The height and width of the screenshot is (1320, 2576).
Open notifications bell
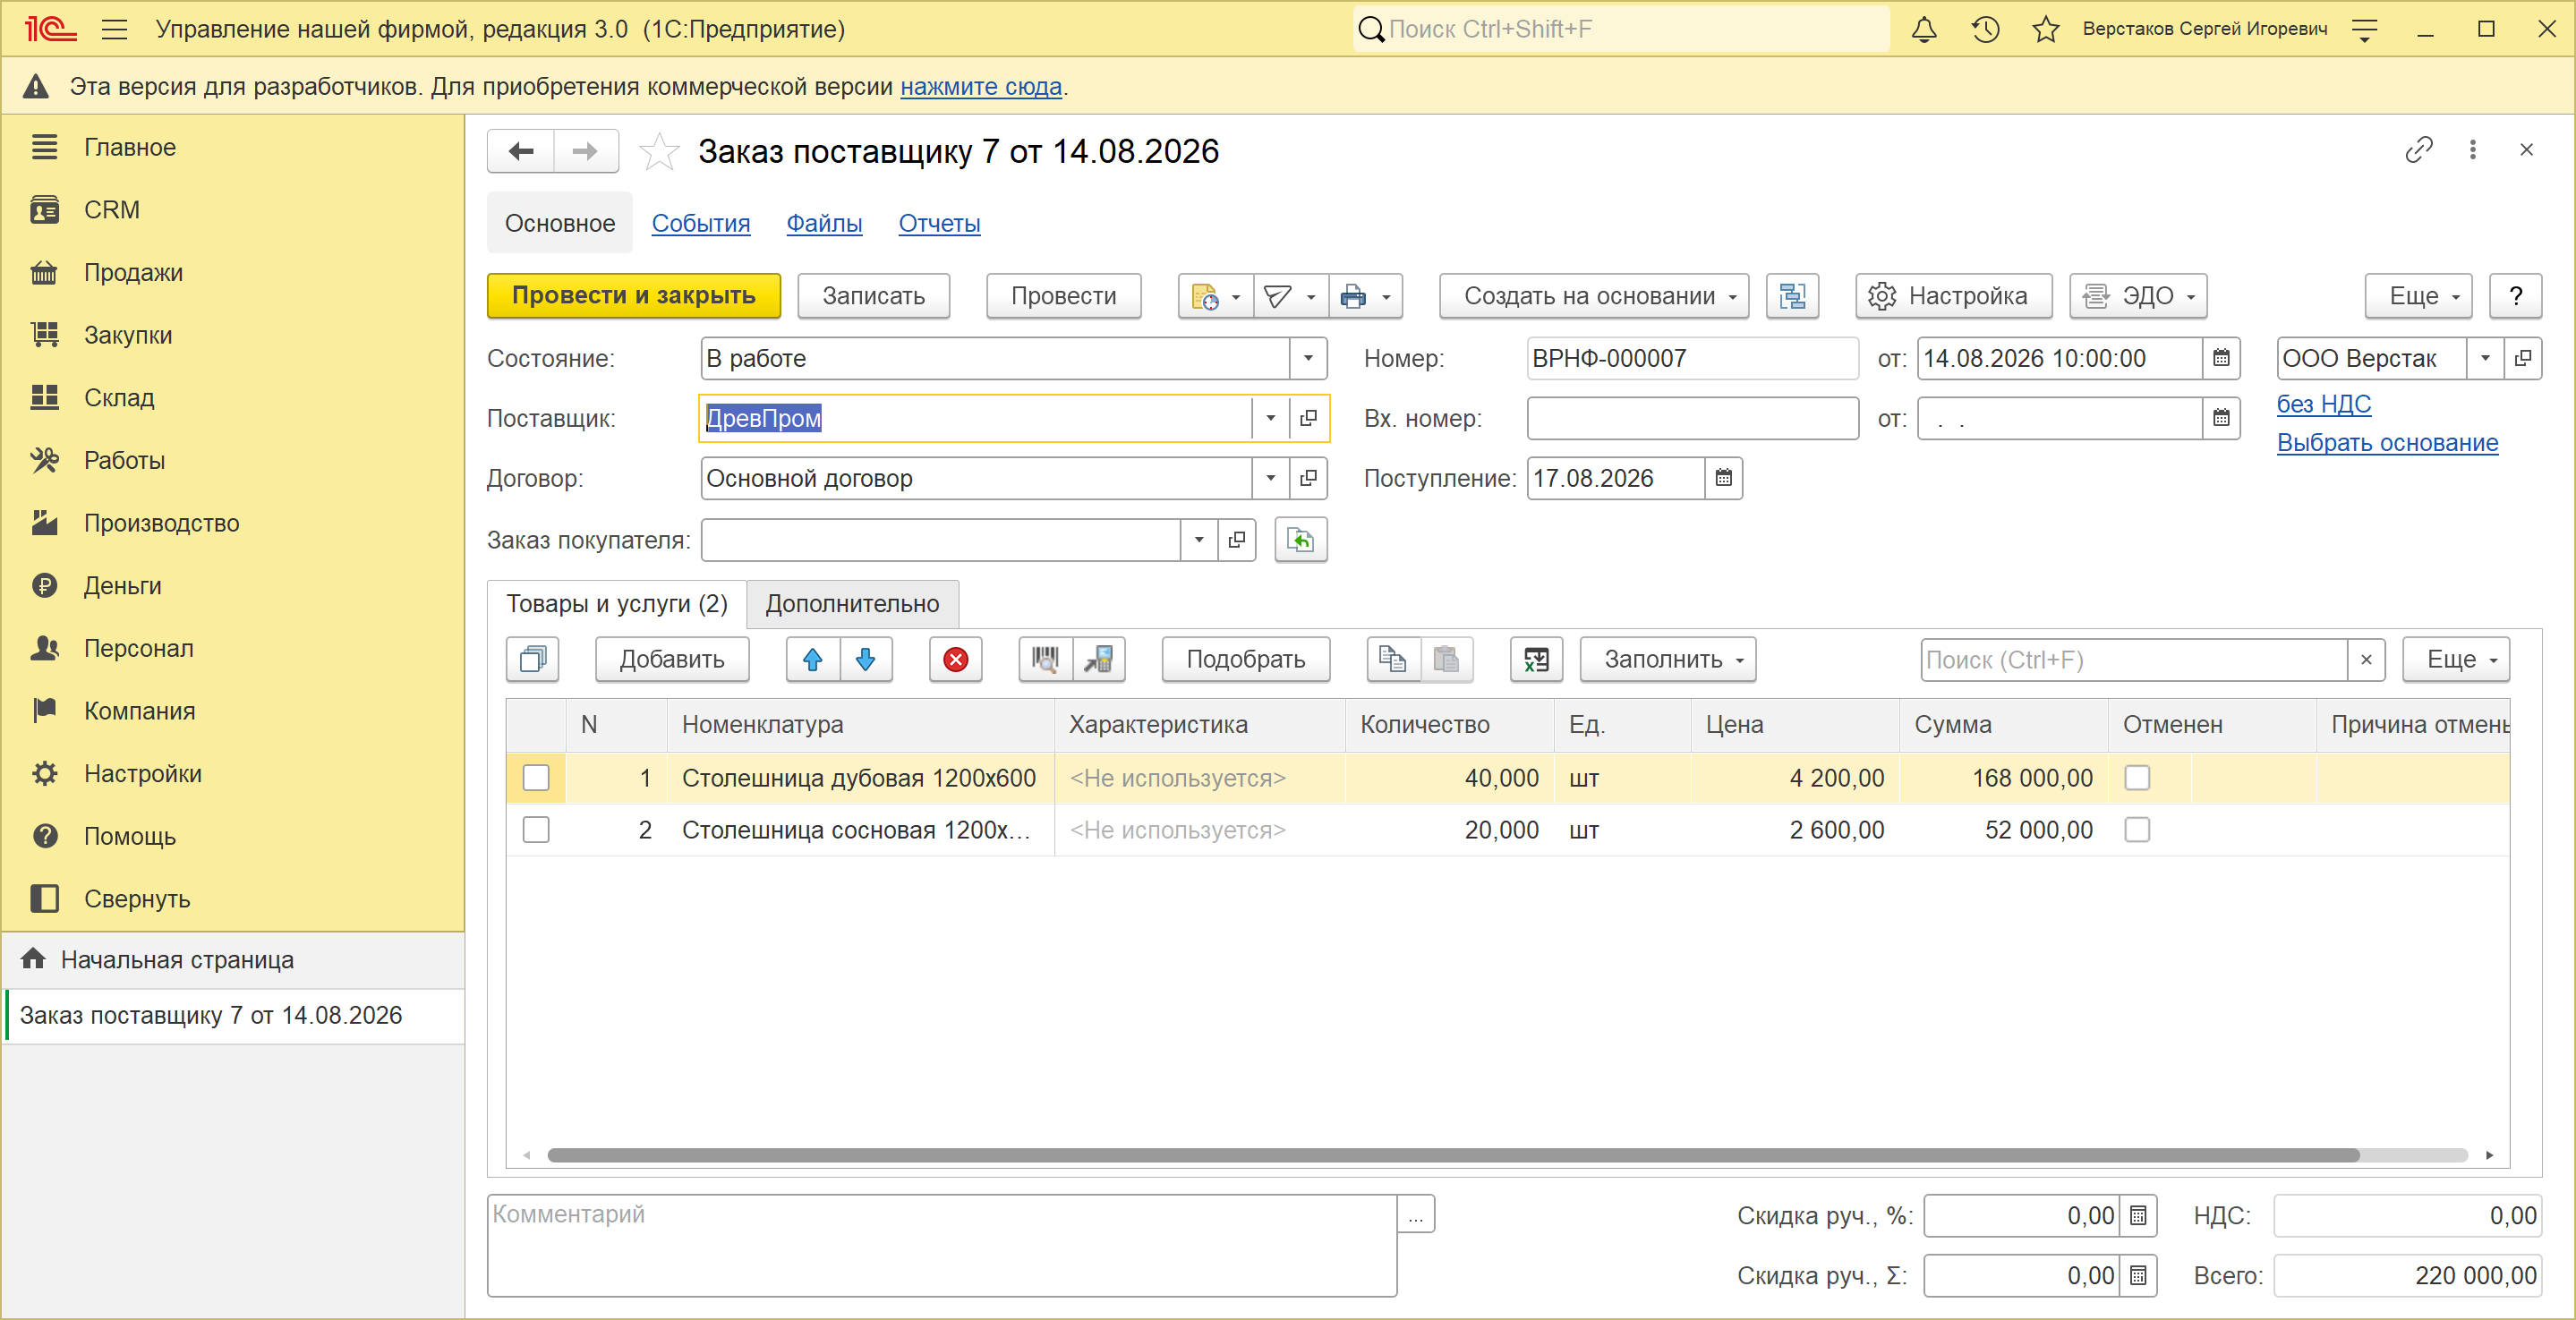click(1923, 29)
